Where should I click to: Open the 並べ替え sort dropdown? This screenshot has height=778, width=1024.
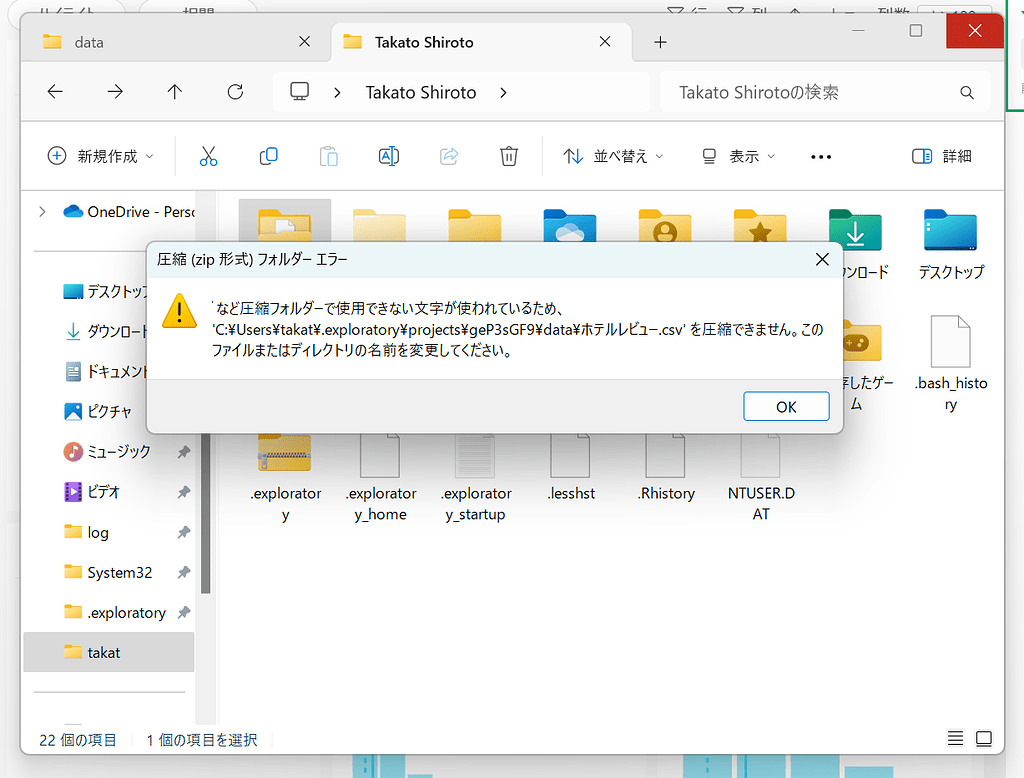tap(612, 156)
